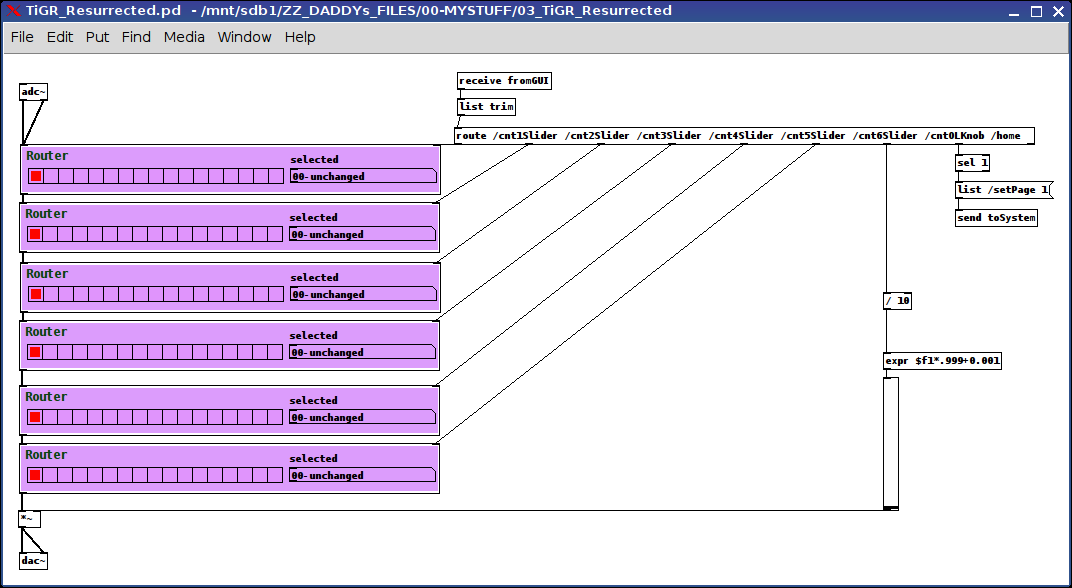Click 00-unchanged symbol box in sixth Router

tap(362, 476)
